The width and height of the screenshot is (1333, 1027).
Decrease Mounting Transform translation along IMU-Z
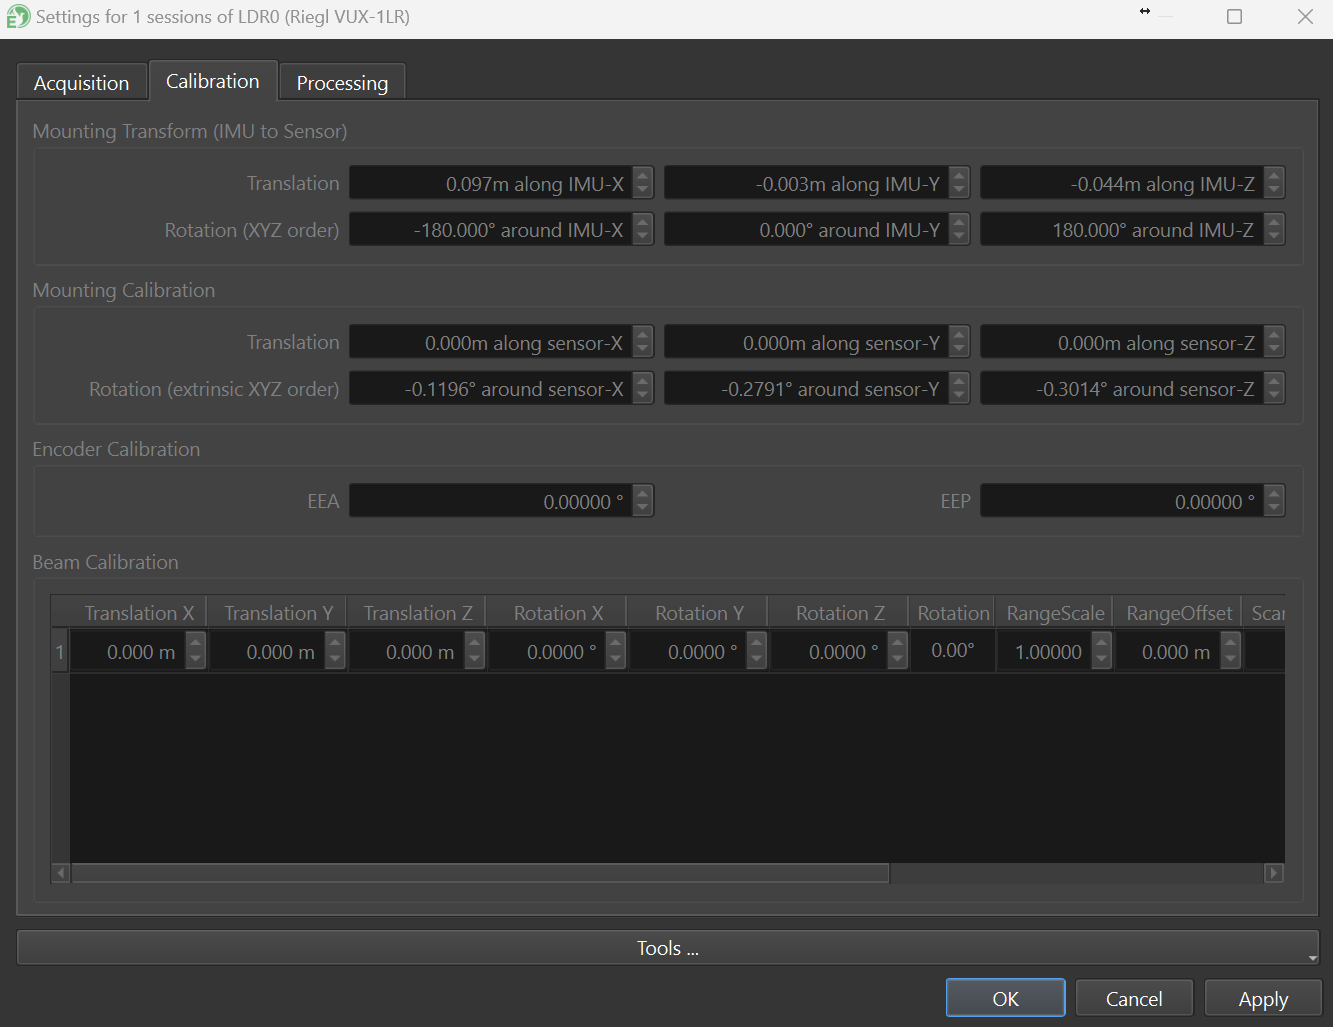tap(1274, 191)
